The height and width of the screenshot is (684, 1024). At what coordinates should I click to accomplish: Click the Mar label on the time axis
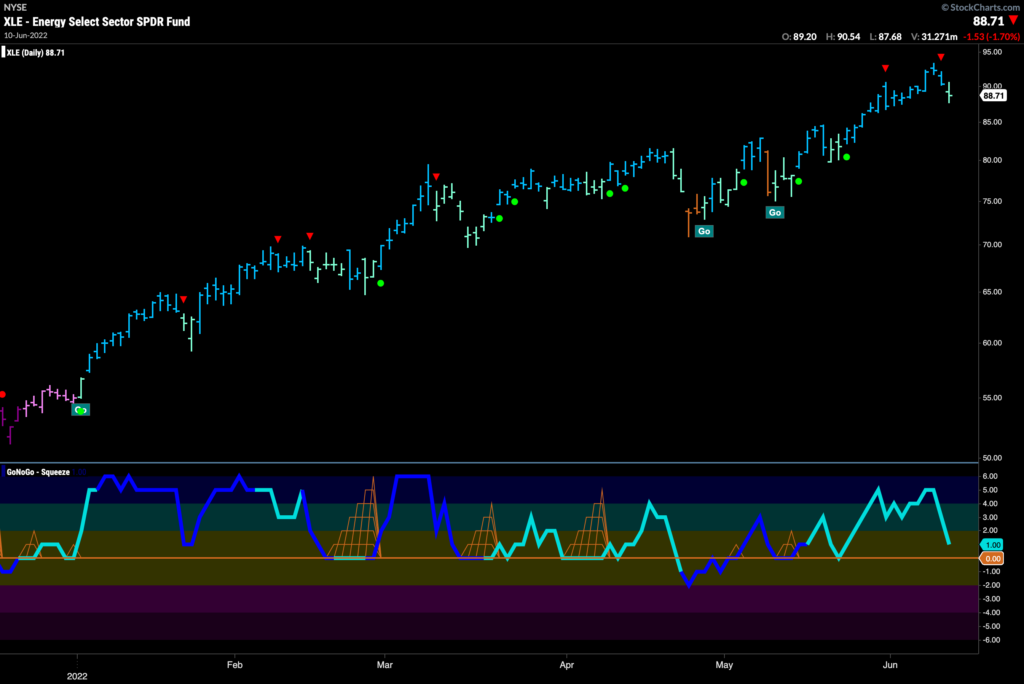point(385,665)
